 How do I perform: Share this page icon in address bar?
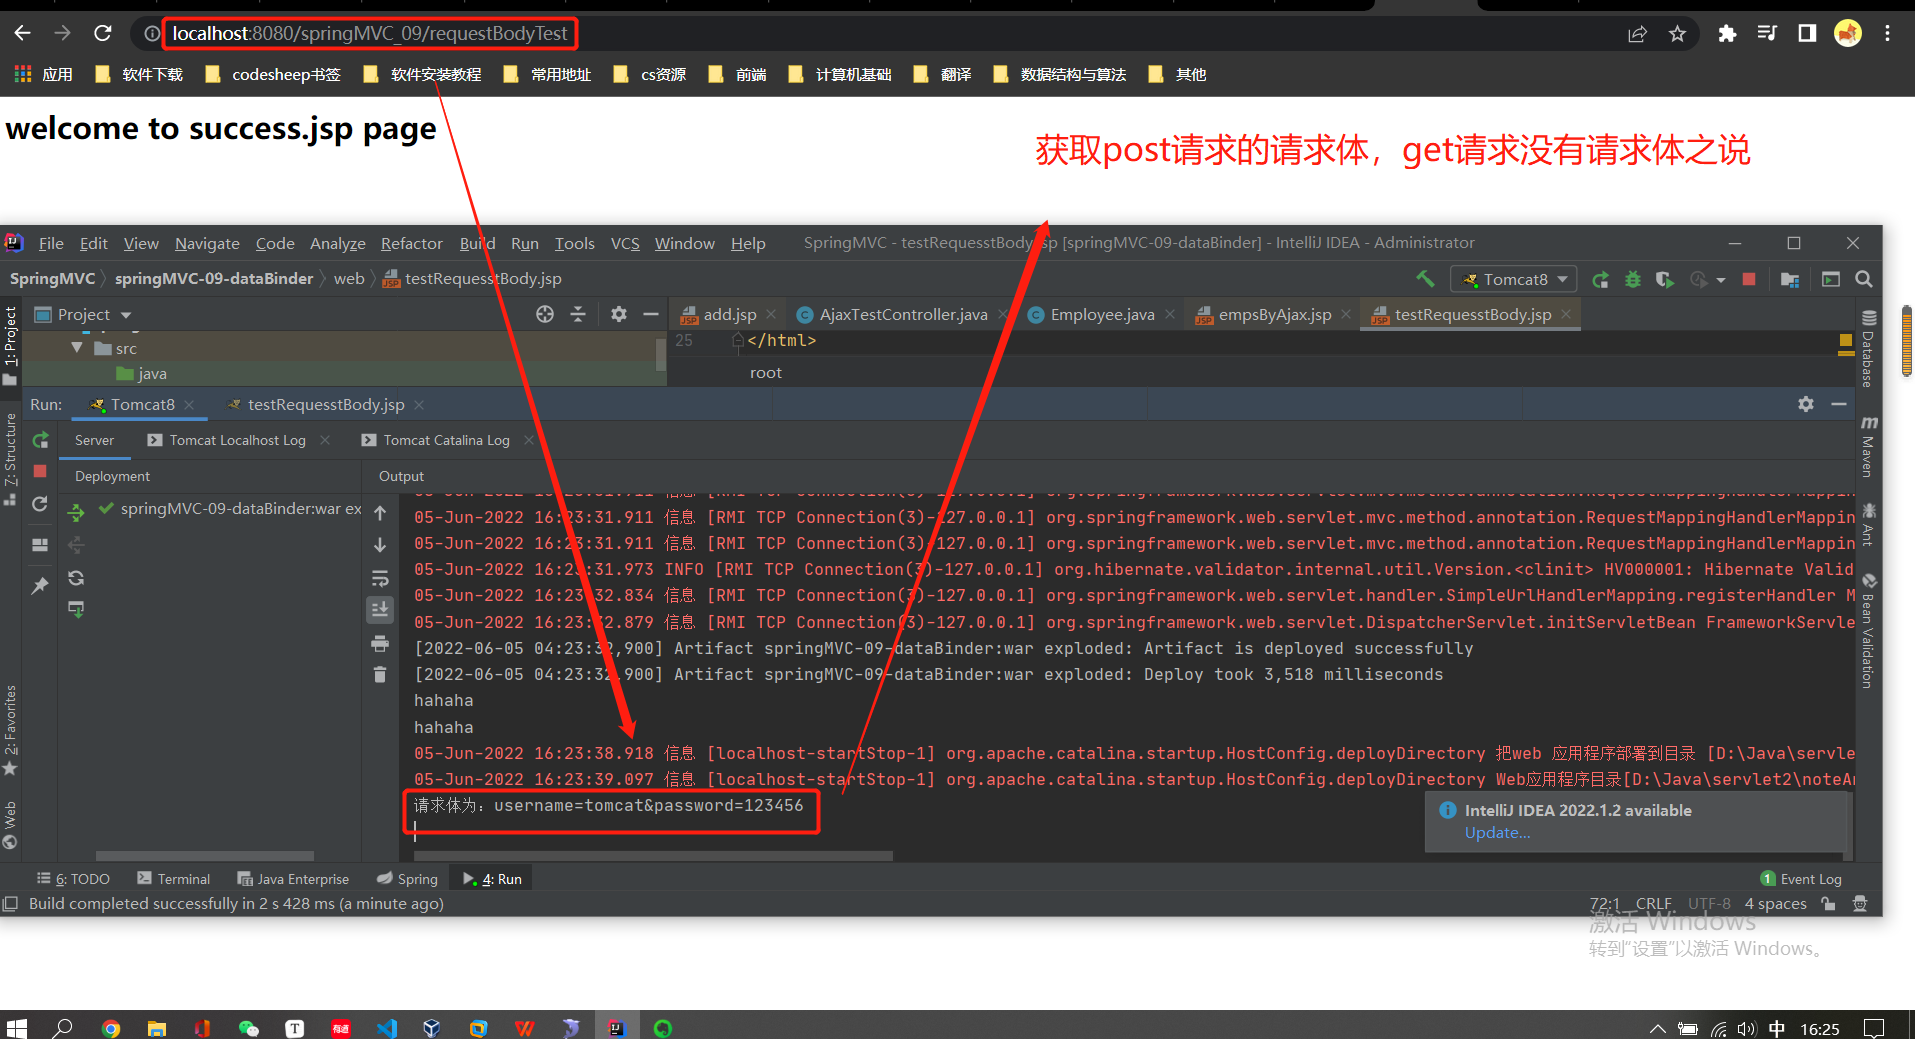(1637, 34)
